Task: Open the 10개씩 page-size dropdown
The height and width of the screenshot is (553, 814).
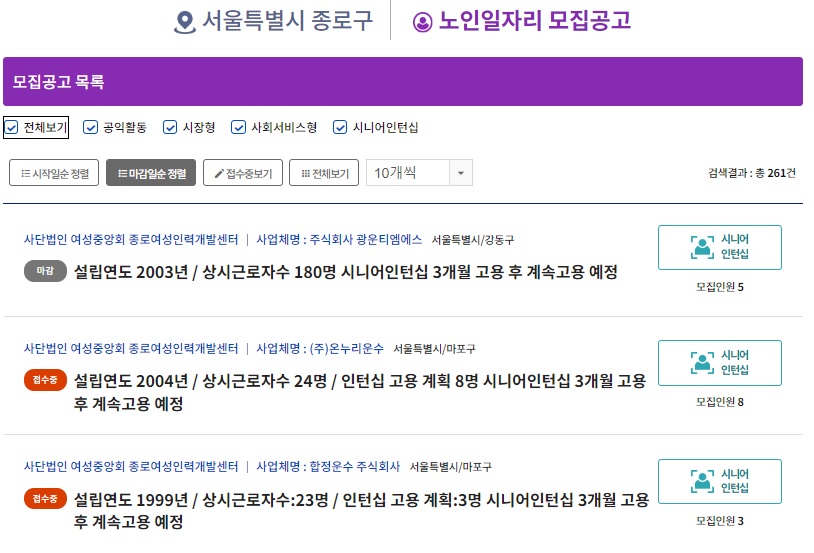Action: (x=419, y=172)
